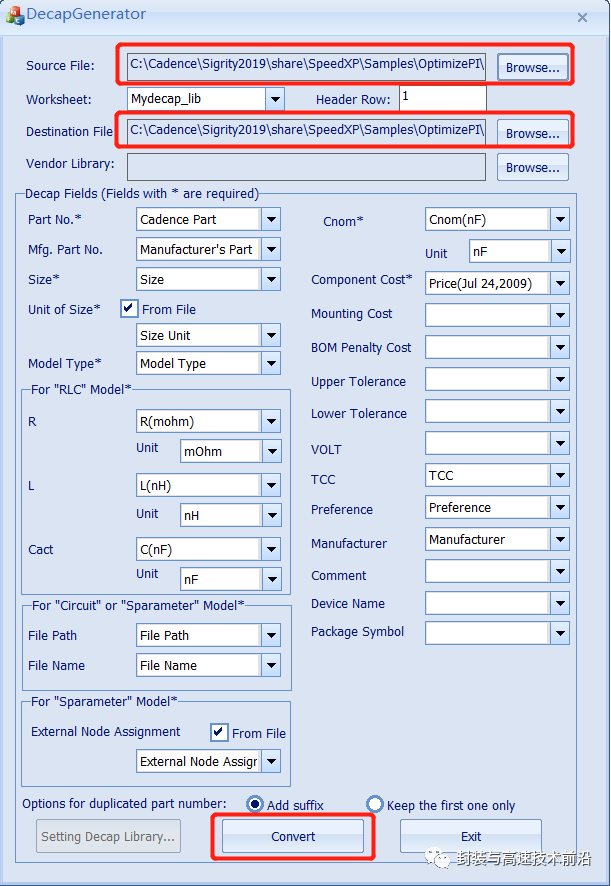
Task: Open the BOM Penalty Cost dropdown
Action: (560, 347)
